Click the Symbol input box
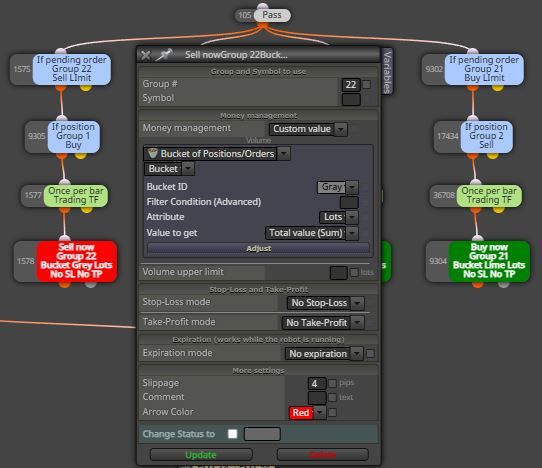This screenshot has height=468, width=542. (x=351, y=99)
